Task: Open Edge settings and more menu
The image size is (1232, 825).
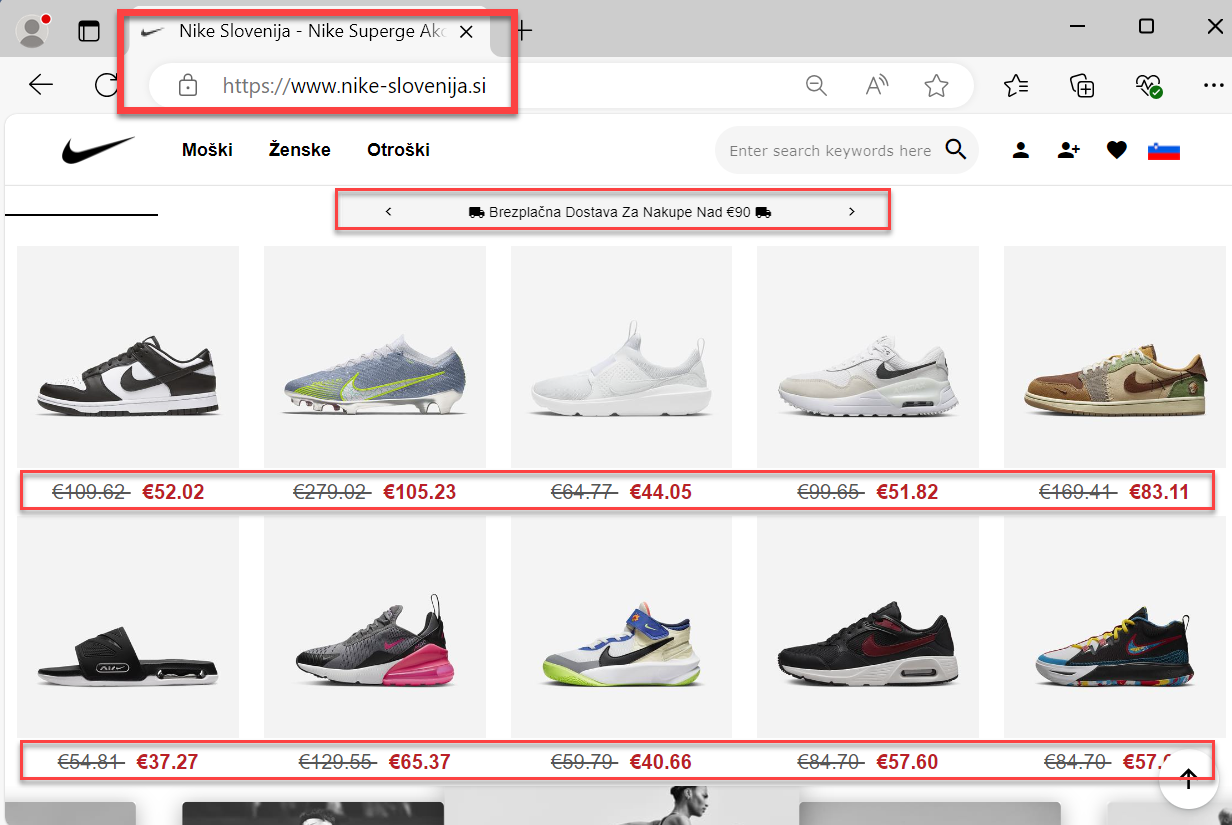Action: click(x=1213, y=86)
